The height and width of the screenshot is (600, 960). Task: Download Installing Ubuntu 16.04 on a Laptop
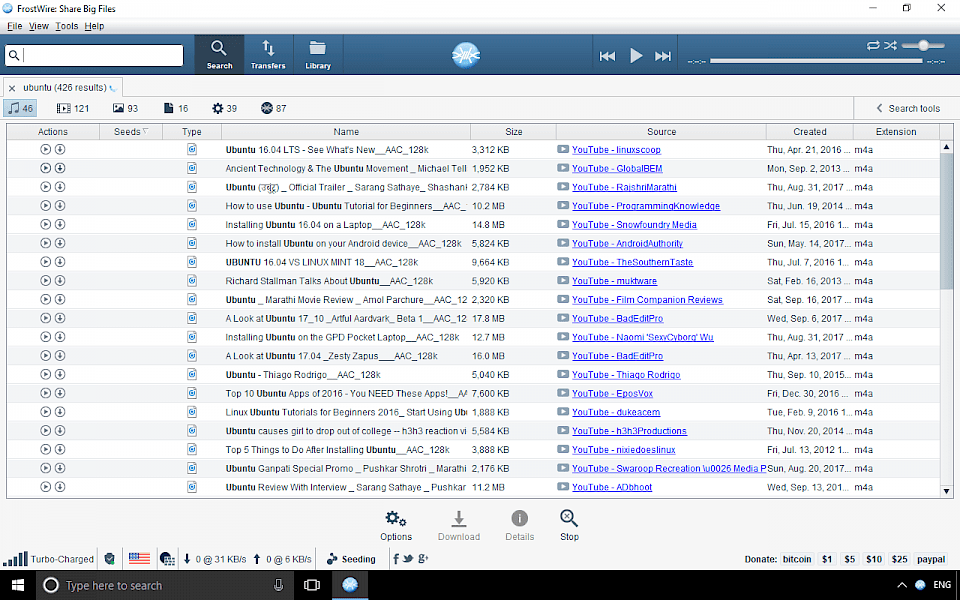point(60,225)
